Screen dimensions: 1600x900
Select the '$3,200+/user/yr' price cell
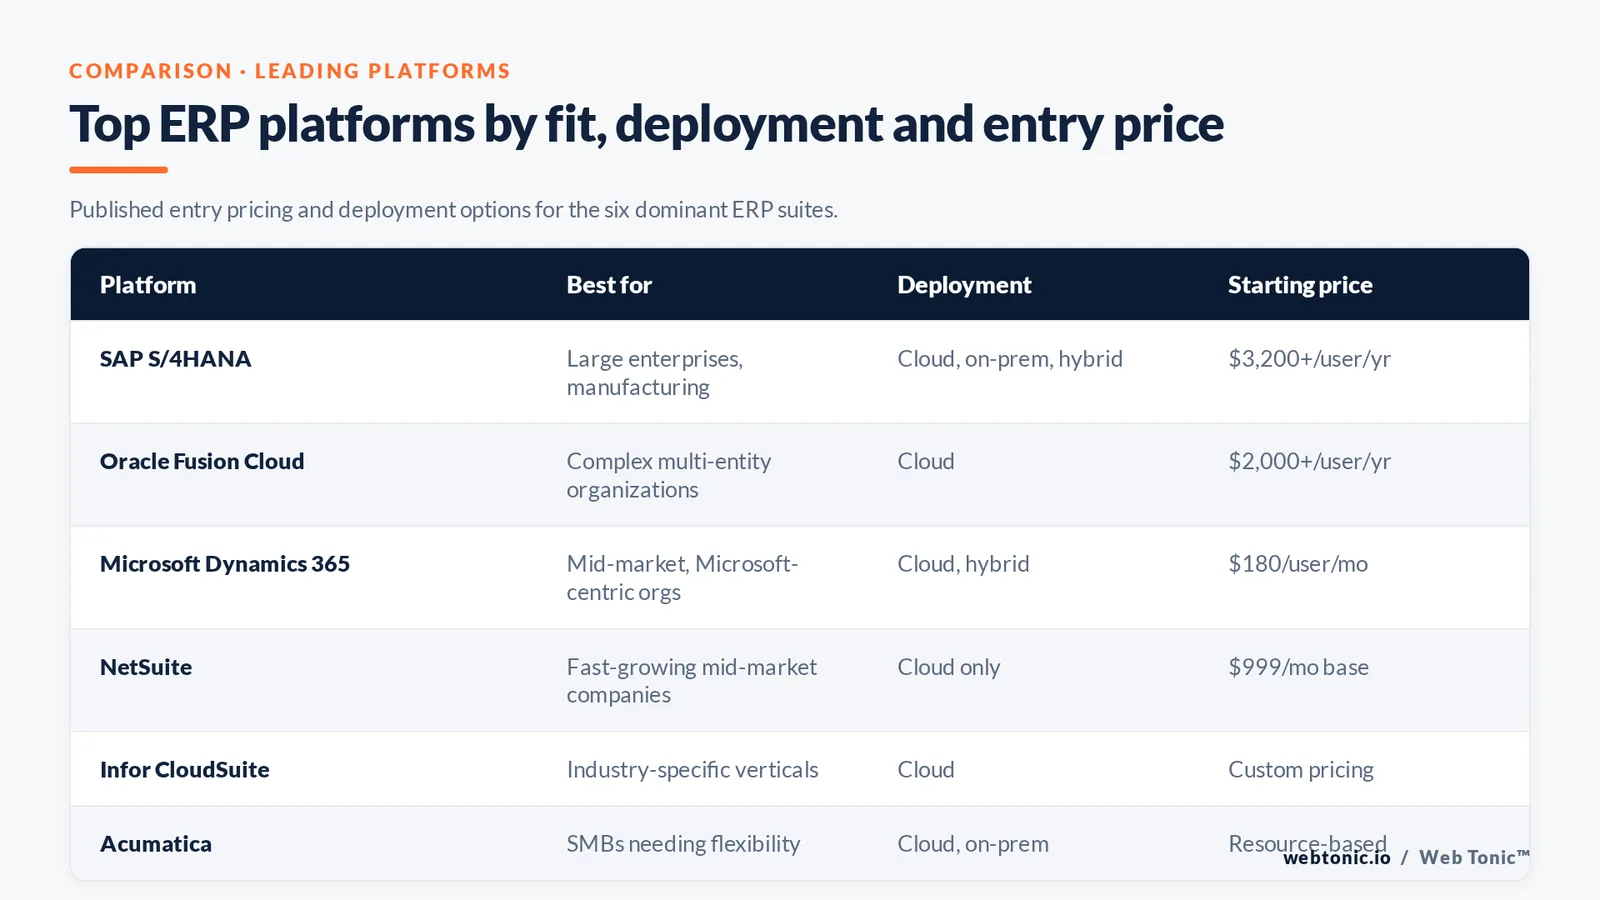(1309, 359)
